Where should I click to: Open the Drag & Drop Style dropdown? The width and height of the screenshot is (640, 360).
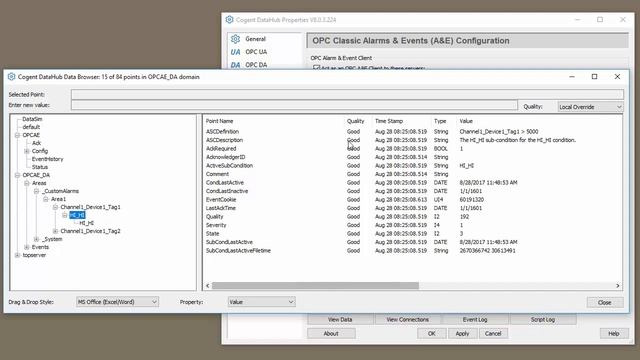pos(117,302)
